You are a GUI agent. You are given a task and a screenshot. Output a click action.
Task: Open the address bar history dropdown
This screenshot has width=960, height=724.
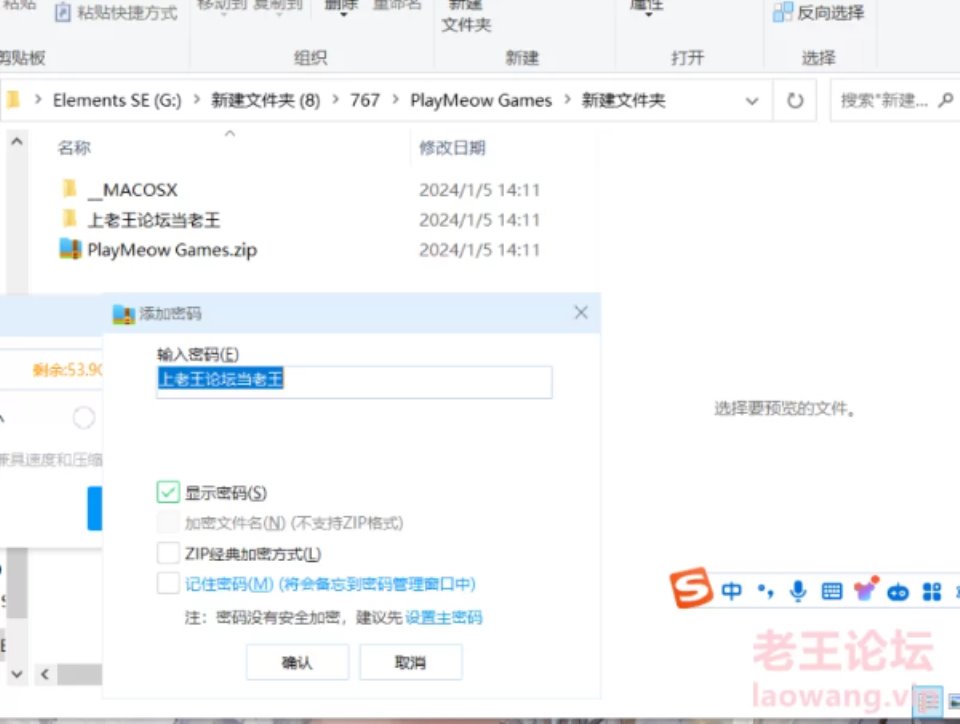pos(752,101)
